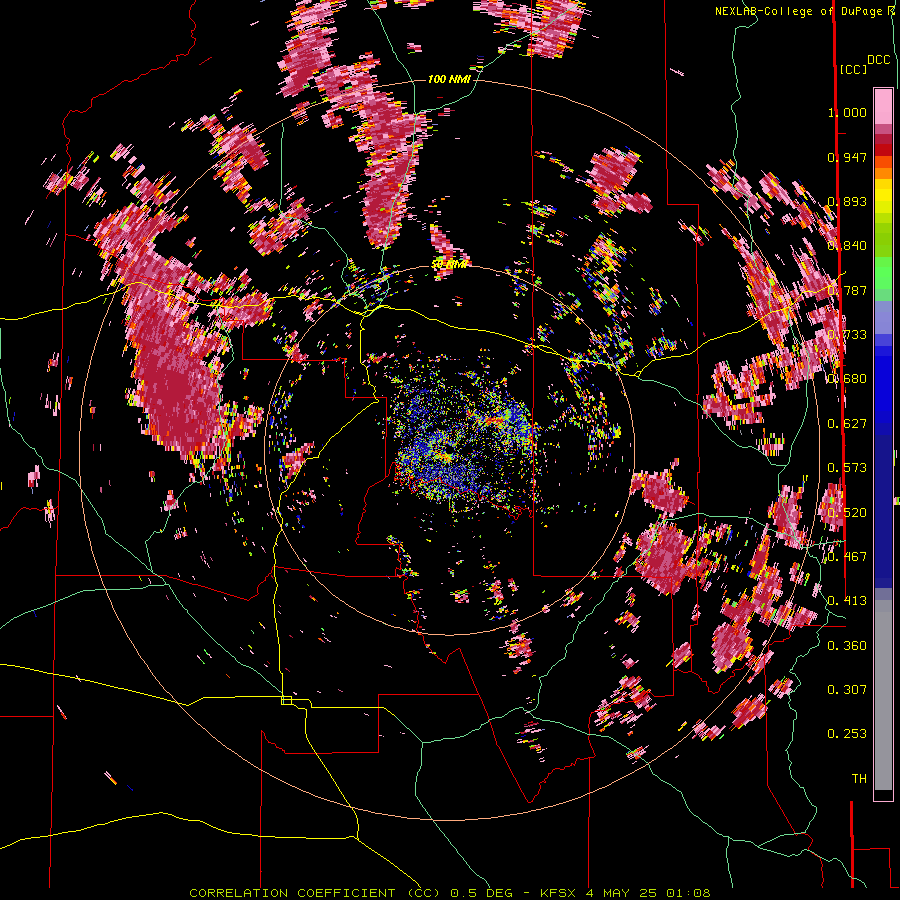The width and height of the screenshot is (900, 900).
Task: Click the DCC label above the legend
Action: 878,60
